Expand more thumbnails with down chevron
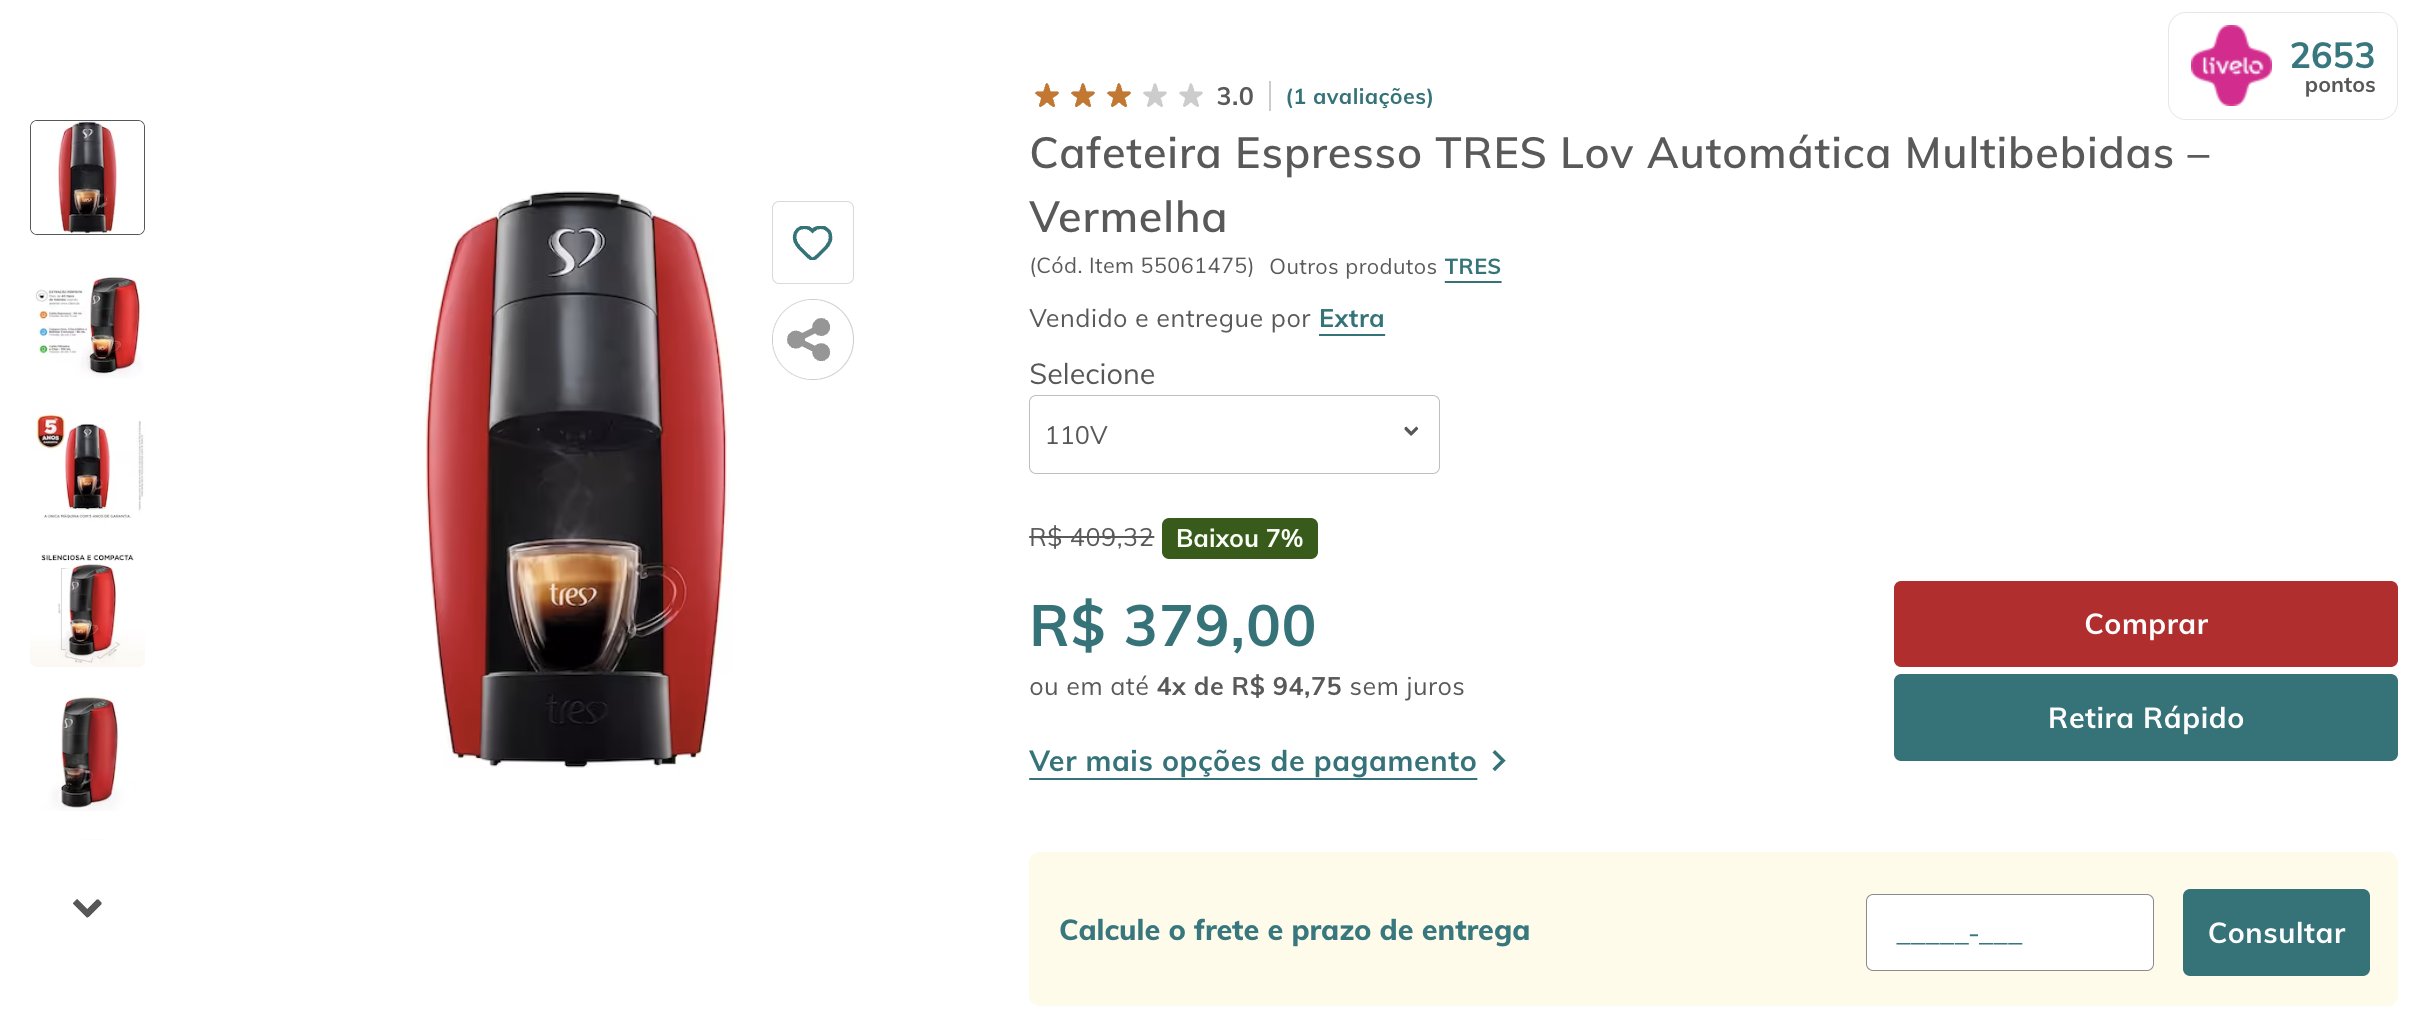Image resolution: width=2428 pixels, height=1028 pixels. pyautogui.click(x=87, y=908)
